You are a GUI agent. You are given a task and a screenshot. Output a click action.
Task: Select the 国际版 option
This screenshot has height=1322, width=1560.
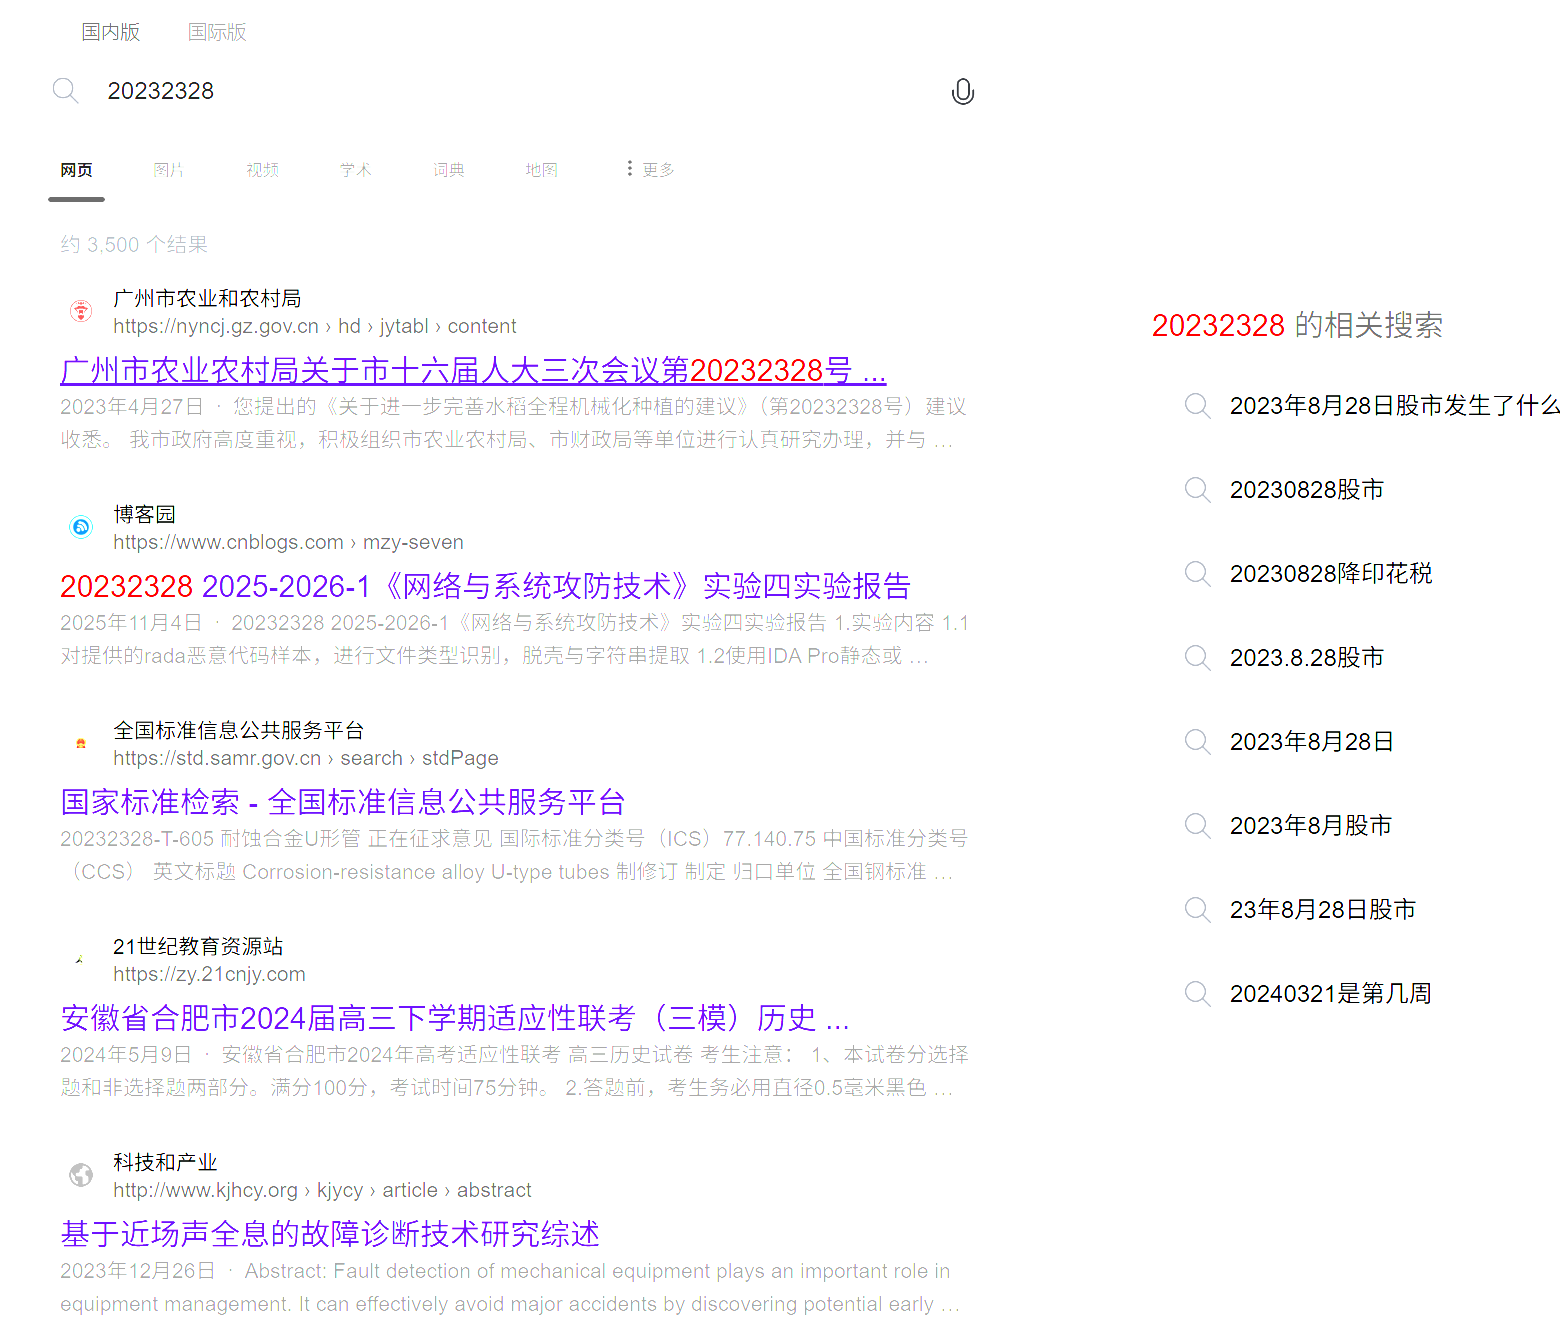[216, 32]
